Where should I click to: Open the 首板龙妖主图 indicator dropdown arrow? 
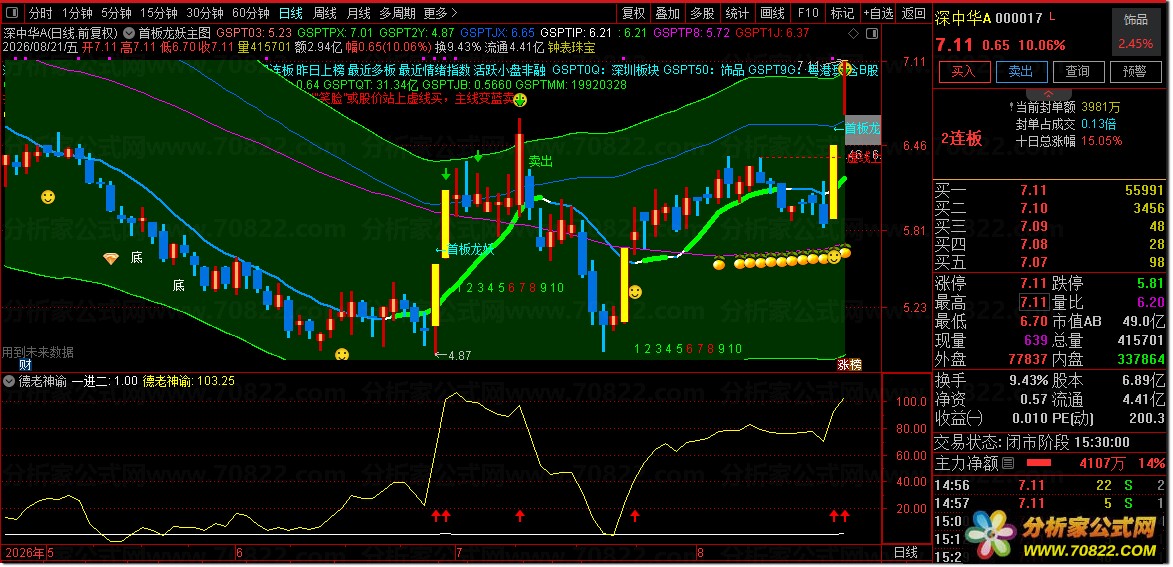click(x=129, y=33)
